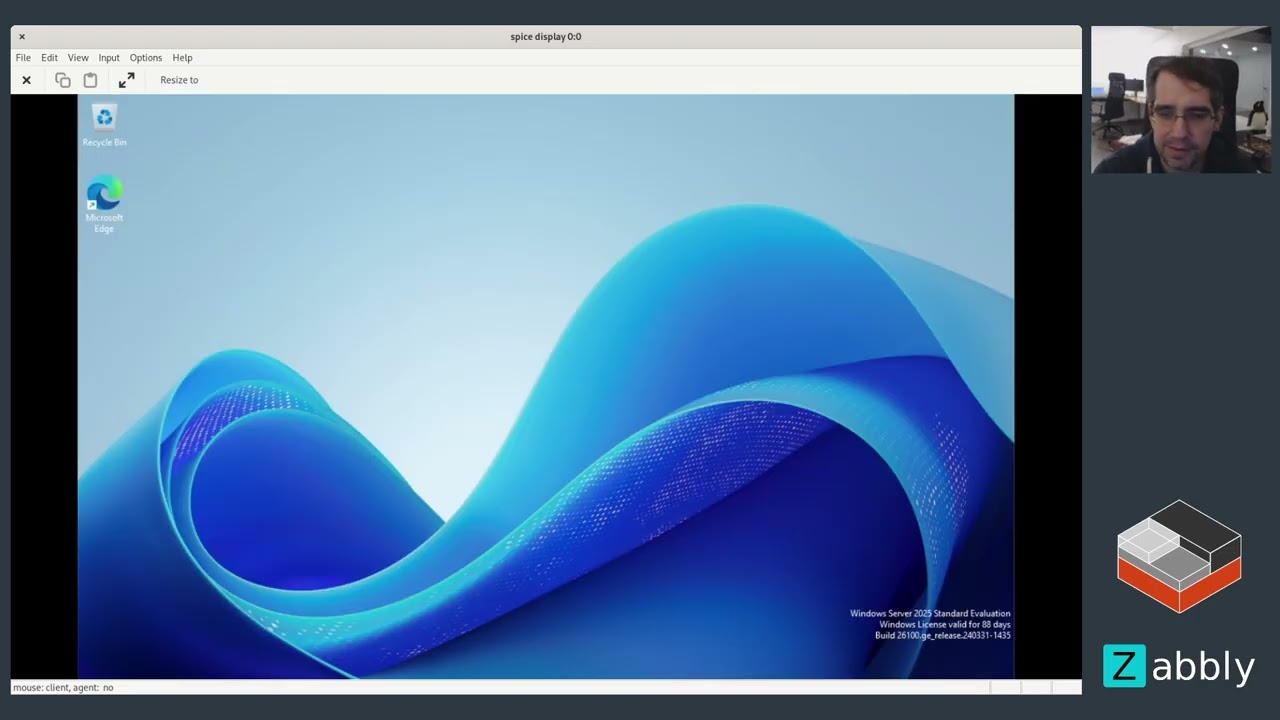Click the 'mouse: client, agent: no' status text
This screenshot has width=1280, height=720.
pyautogui.click(x=63, y=688)
